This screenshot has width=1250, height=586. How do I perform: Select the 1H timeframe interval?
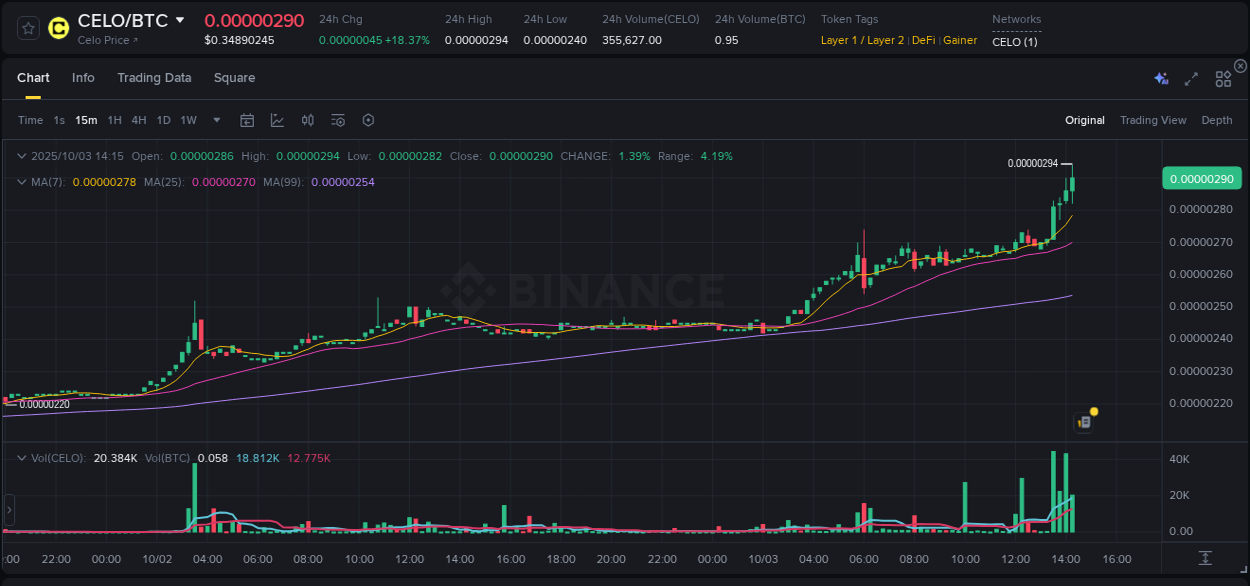[114, 120]
